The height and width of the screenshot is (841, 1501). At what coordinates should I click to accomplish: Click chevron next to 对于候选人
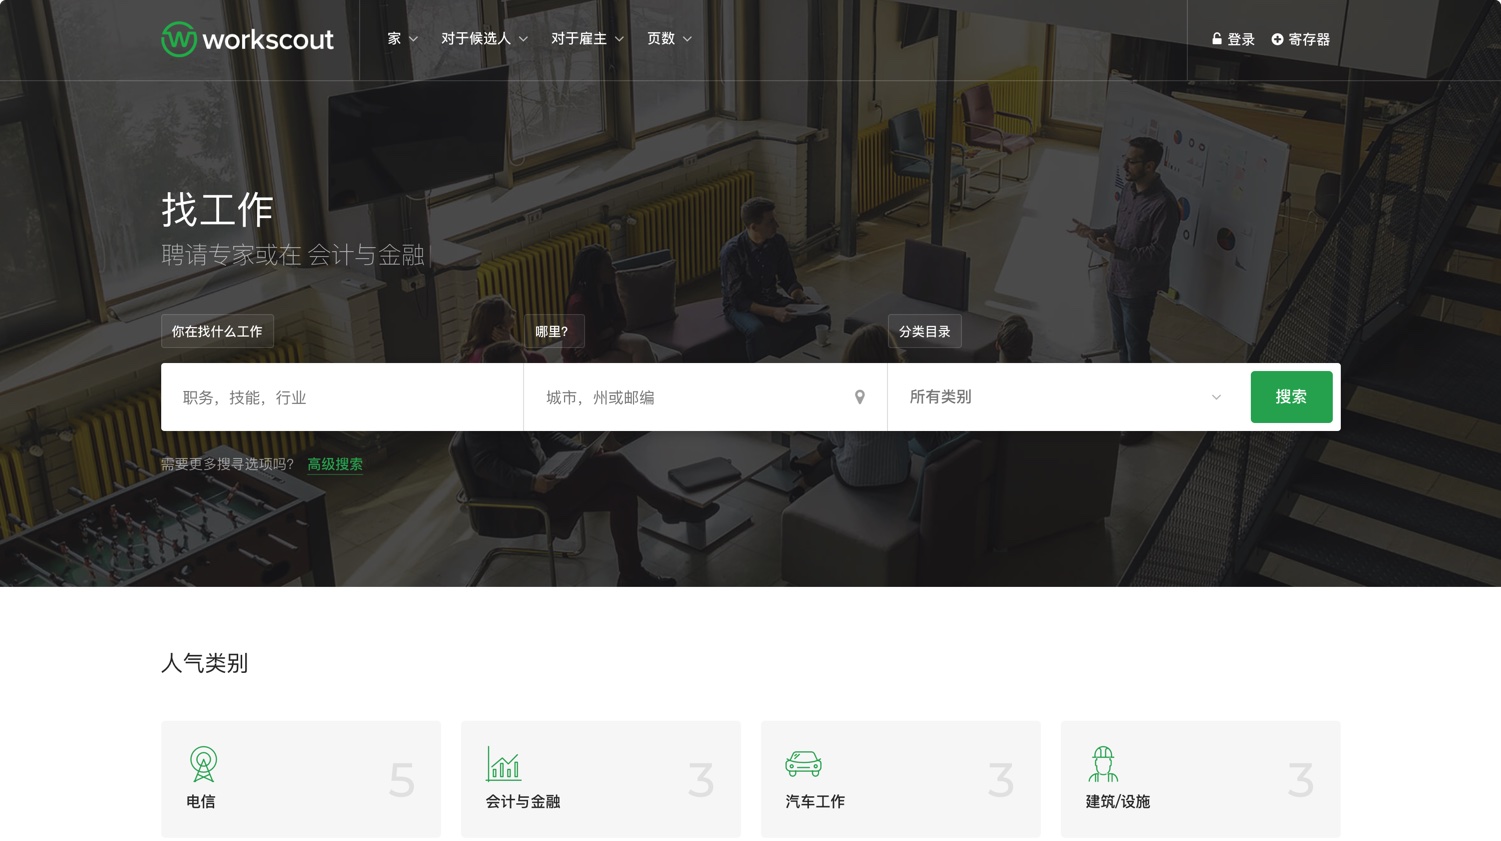tap(523, 39)
